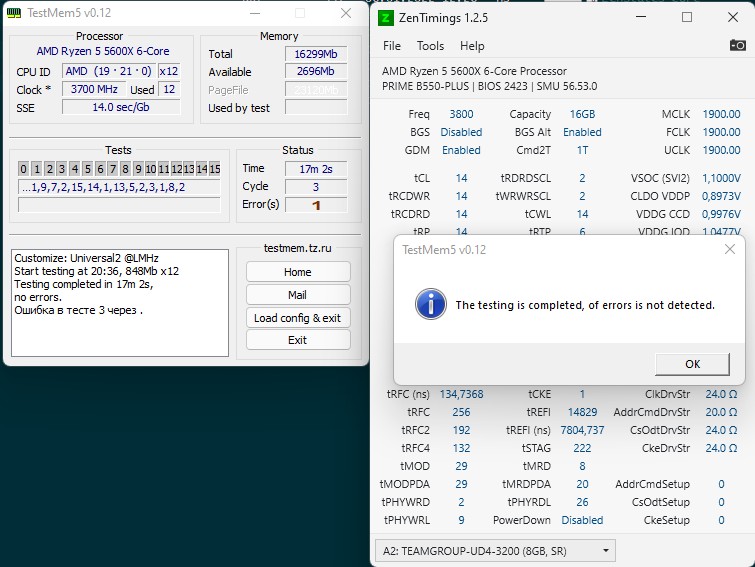Click the PowerDown Disabled value

pos(582,520)
